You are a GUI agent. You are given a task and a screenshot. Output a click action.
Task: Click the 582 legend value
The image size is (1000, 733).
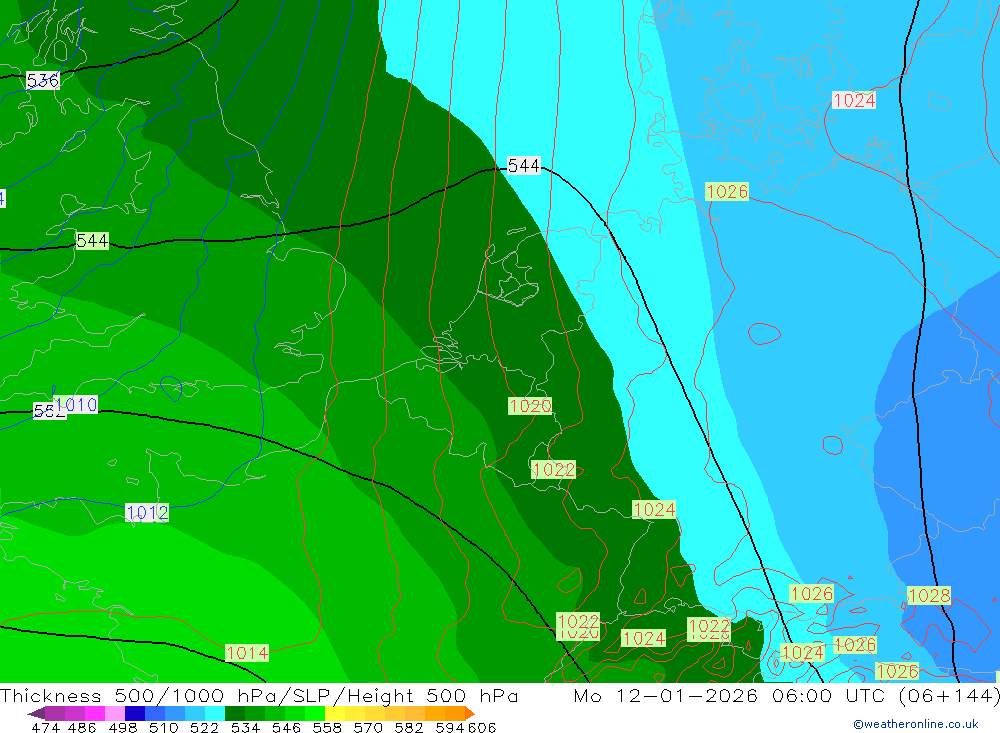tap(408, 727)
